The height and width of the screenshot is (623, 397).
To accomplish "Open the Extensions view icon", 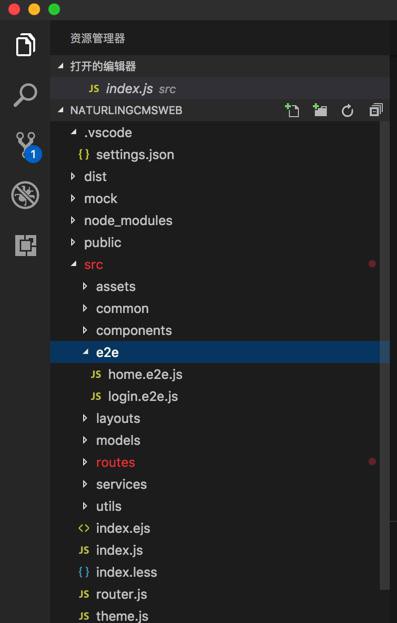I will pyautogui.click(x=26, y=245).
